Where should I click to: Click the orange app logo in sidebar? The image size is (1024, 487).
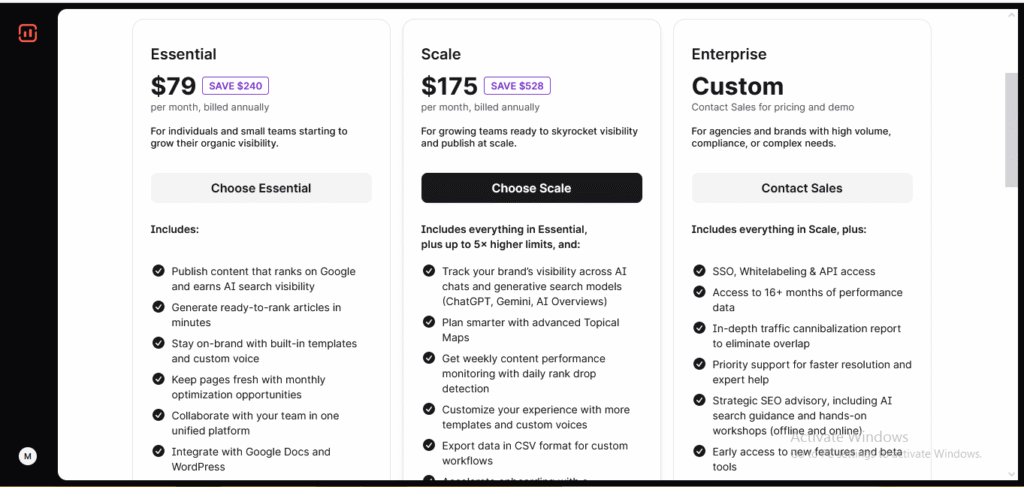(27, 33)
